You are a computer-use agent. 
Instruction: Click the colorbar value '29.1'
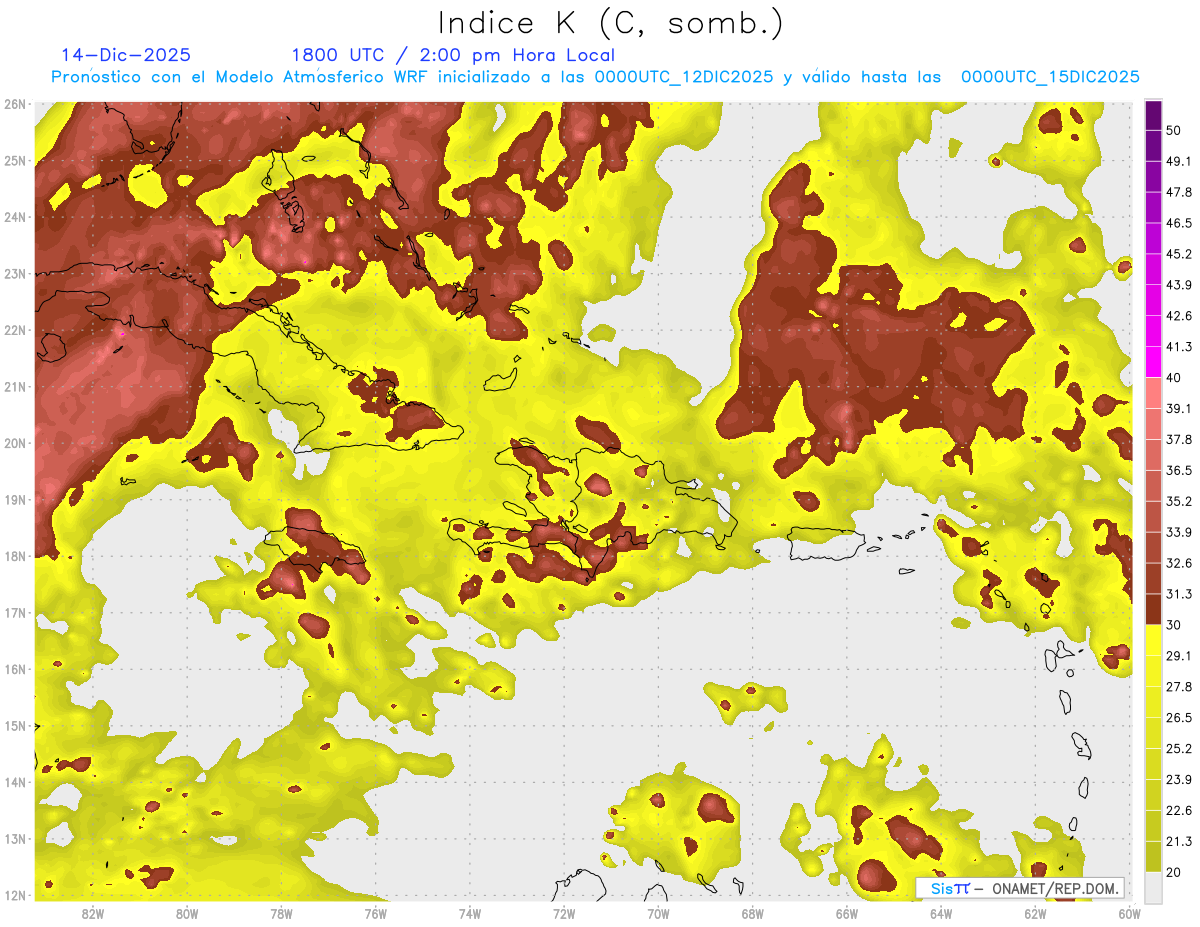click(1179, 656)
